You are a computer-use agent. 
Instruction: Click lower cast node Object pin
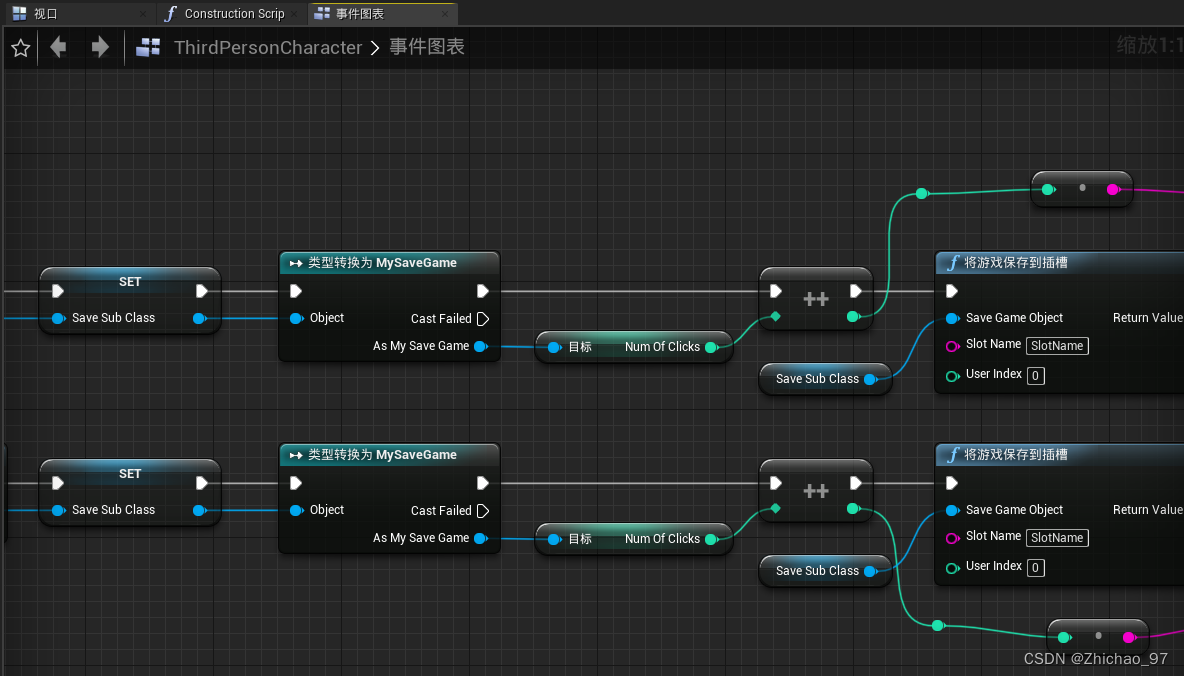click(297, 510)
